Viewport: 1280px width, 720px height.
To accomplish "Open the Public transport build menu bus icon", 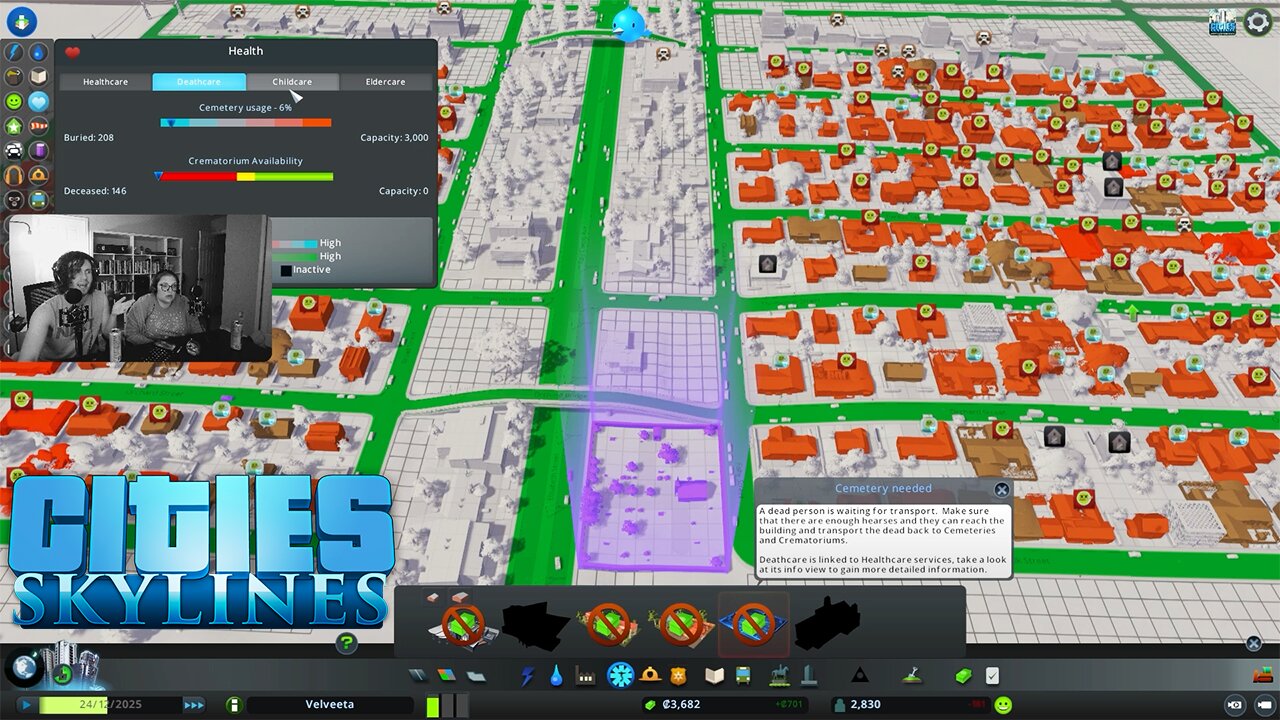I will click(743, 676).
